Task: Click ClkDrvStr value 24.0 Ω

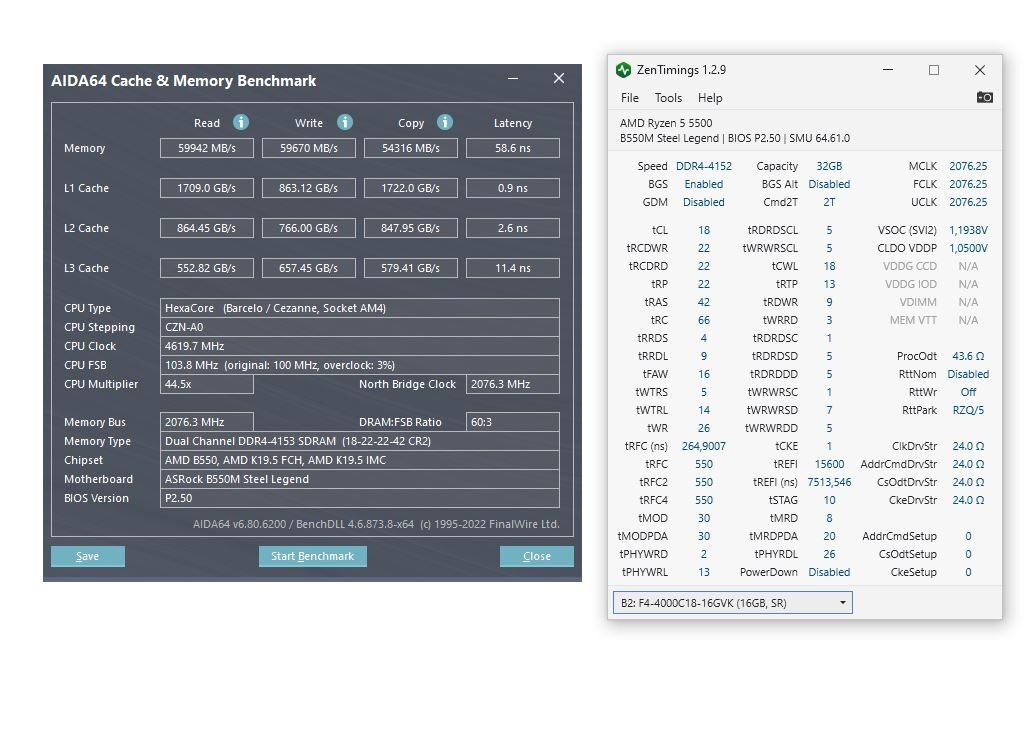Action: 968,446
